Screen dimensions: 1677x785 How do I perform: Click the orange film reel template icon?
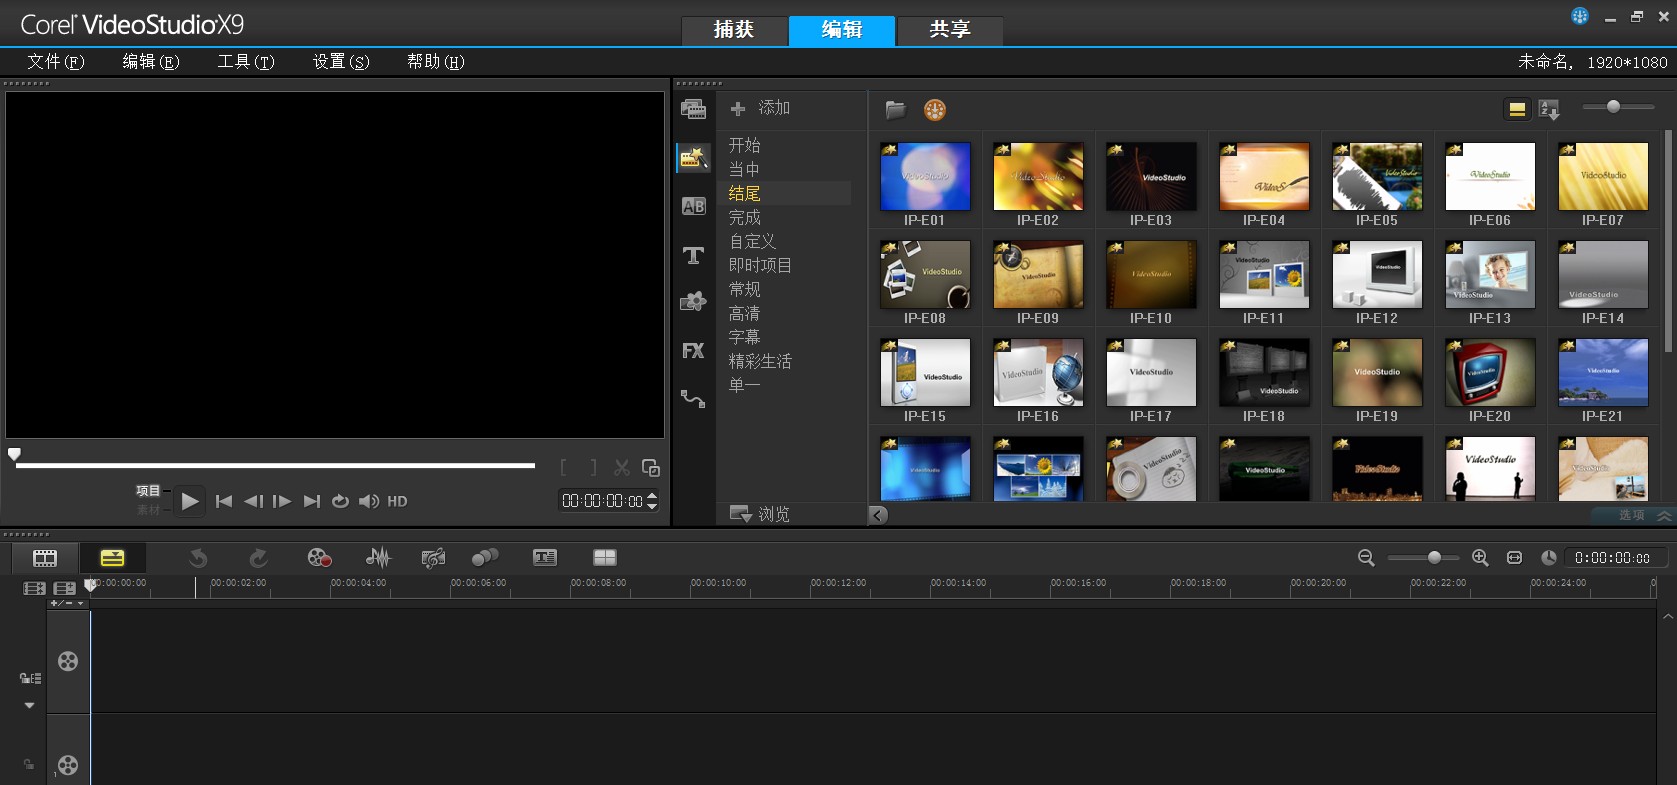pyautogui.click(x=935, y=110)
